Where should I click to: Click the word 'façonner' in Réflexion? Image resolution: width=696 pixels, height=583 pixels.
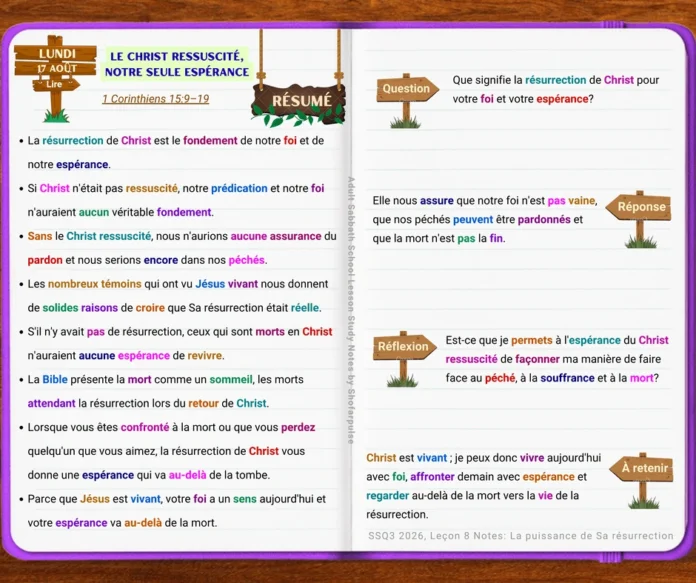(538, 359)
